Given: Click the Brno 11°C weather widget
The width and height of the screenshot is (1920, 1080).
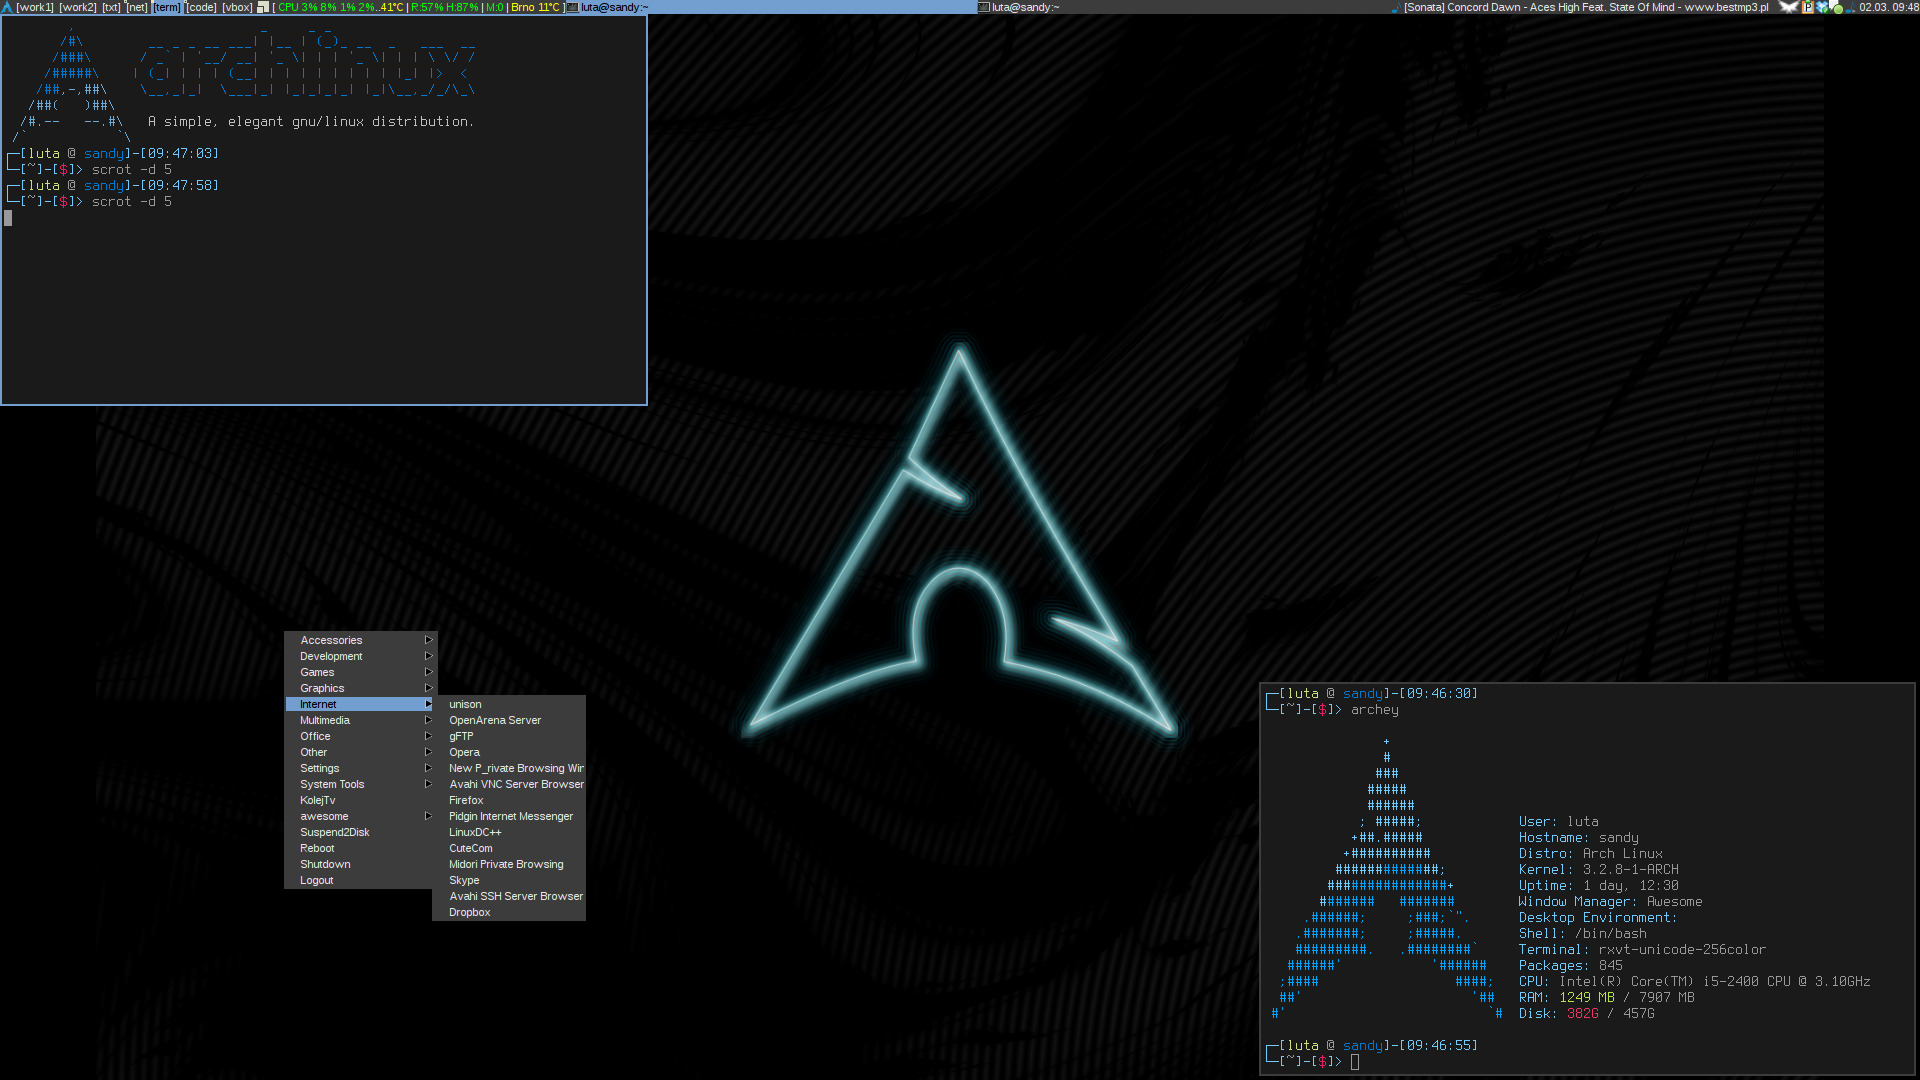Looking at the screenshot, I should tap(535, 7).
